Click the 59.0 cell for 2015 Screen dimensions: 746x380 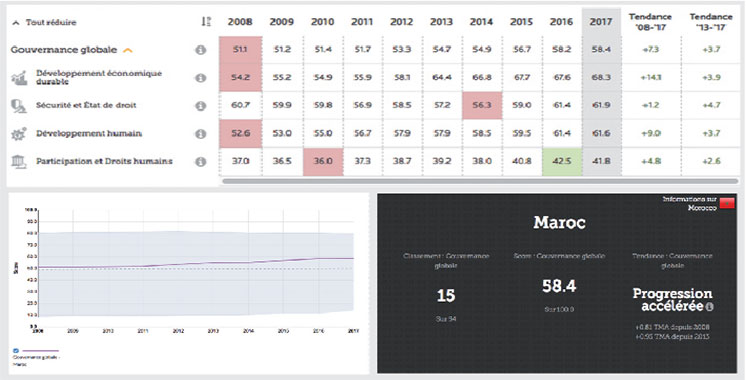tap(521, 106)
